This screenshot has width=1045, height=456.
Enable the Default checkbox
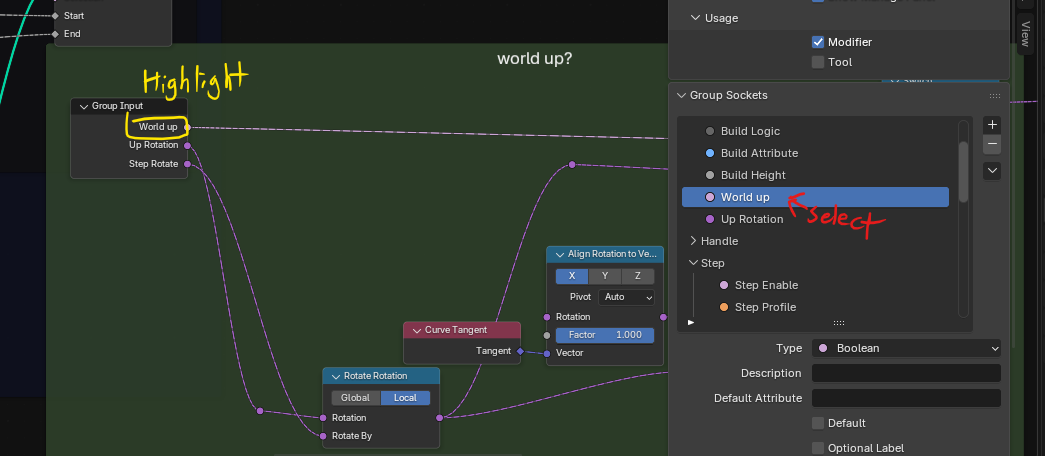818,423
